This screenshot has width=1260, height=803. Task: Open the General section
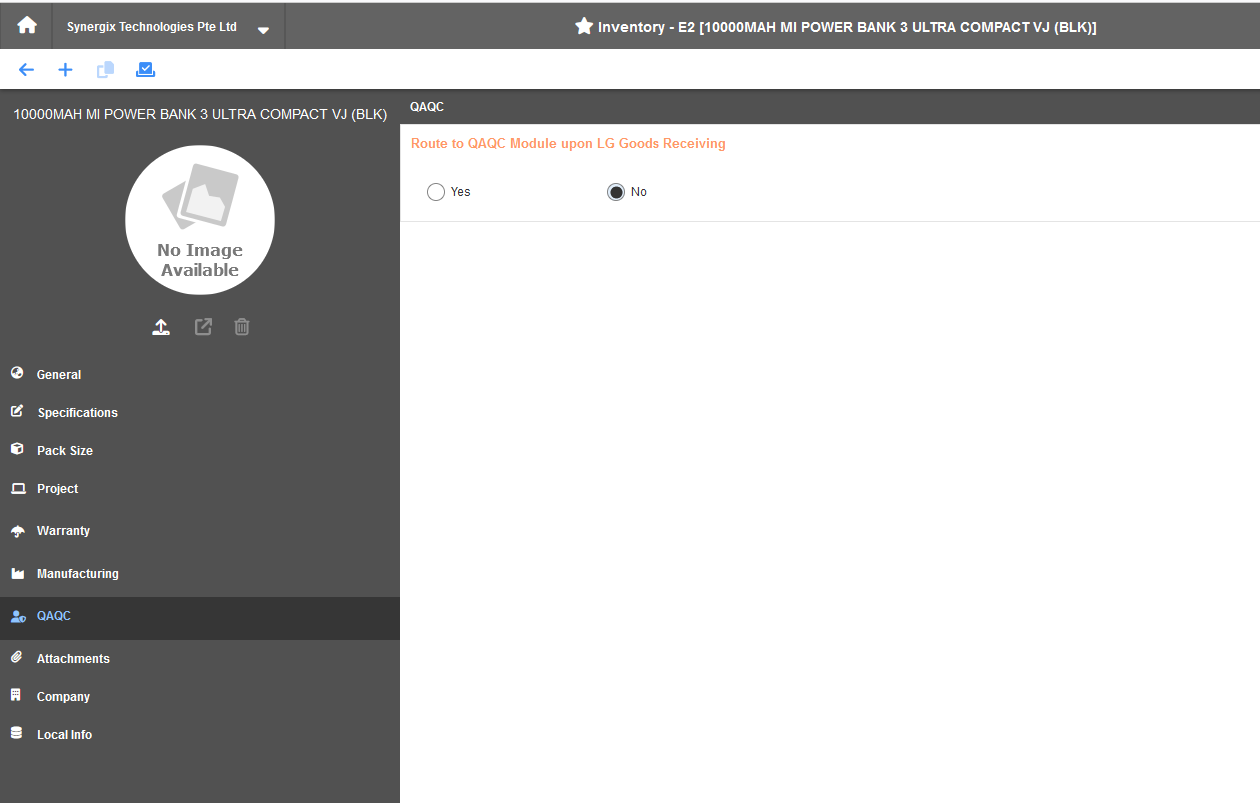click(x=59, y=375)
